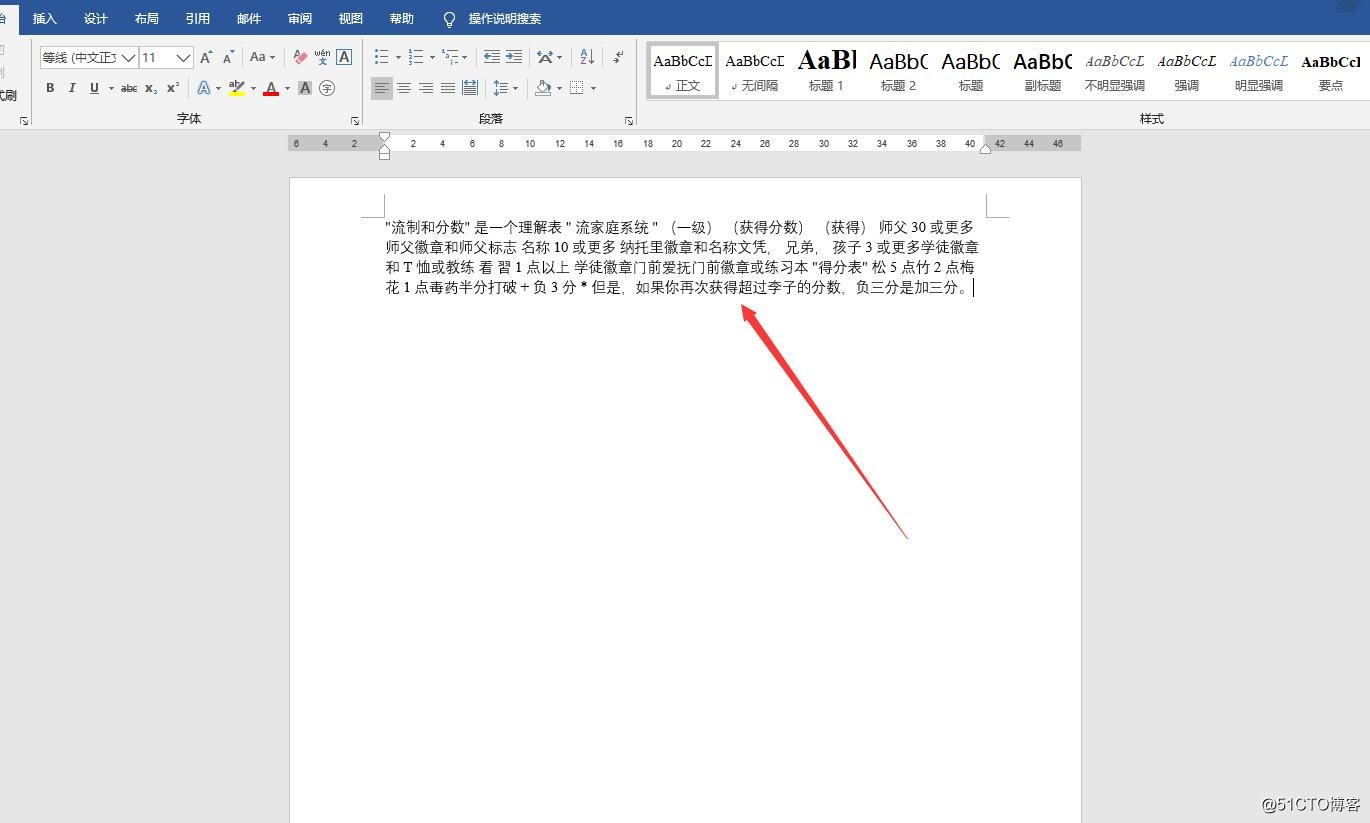Apply 标题 1 style
Screen dimensions: 1370x823
(x=826, y=71)
